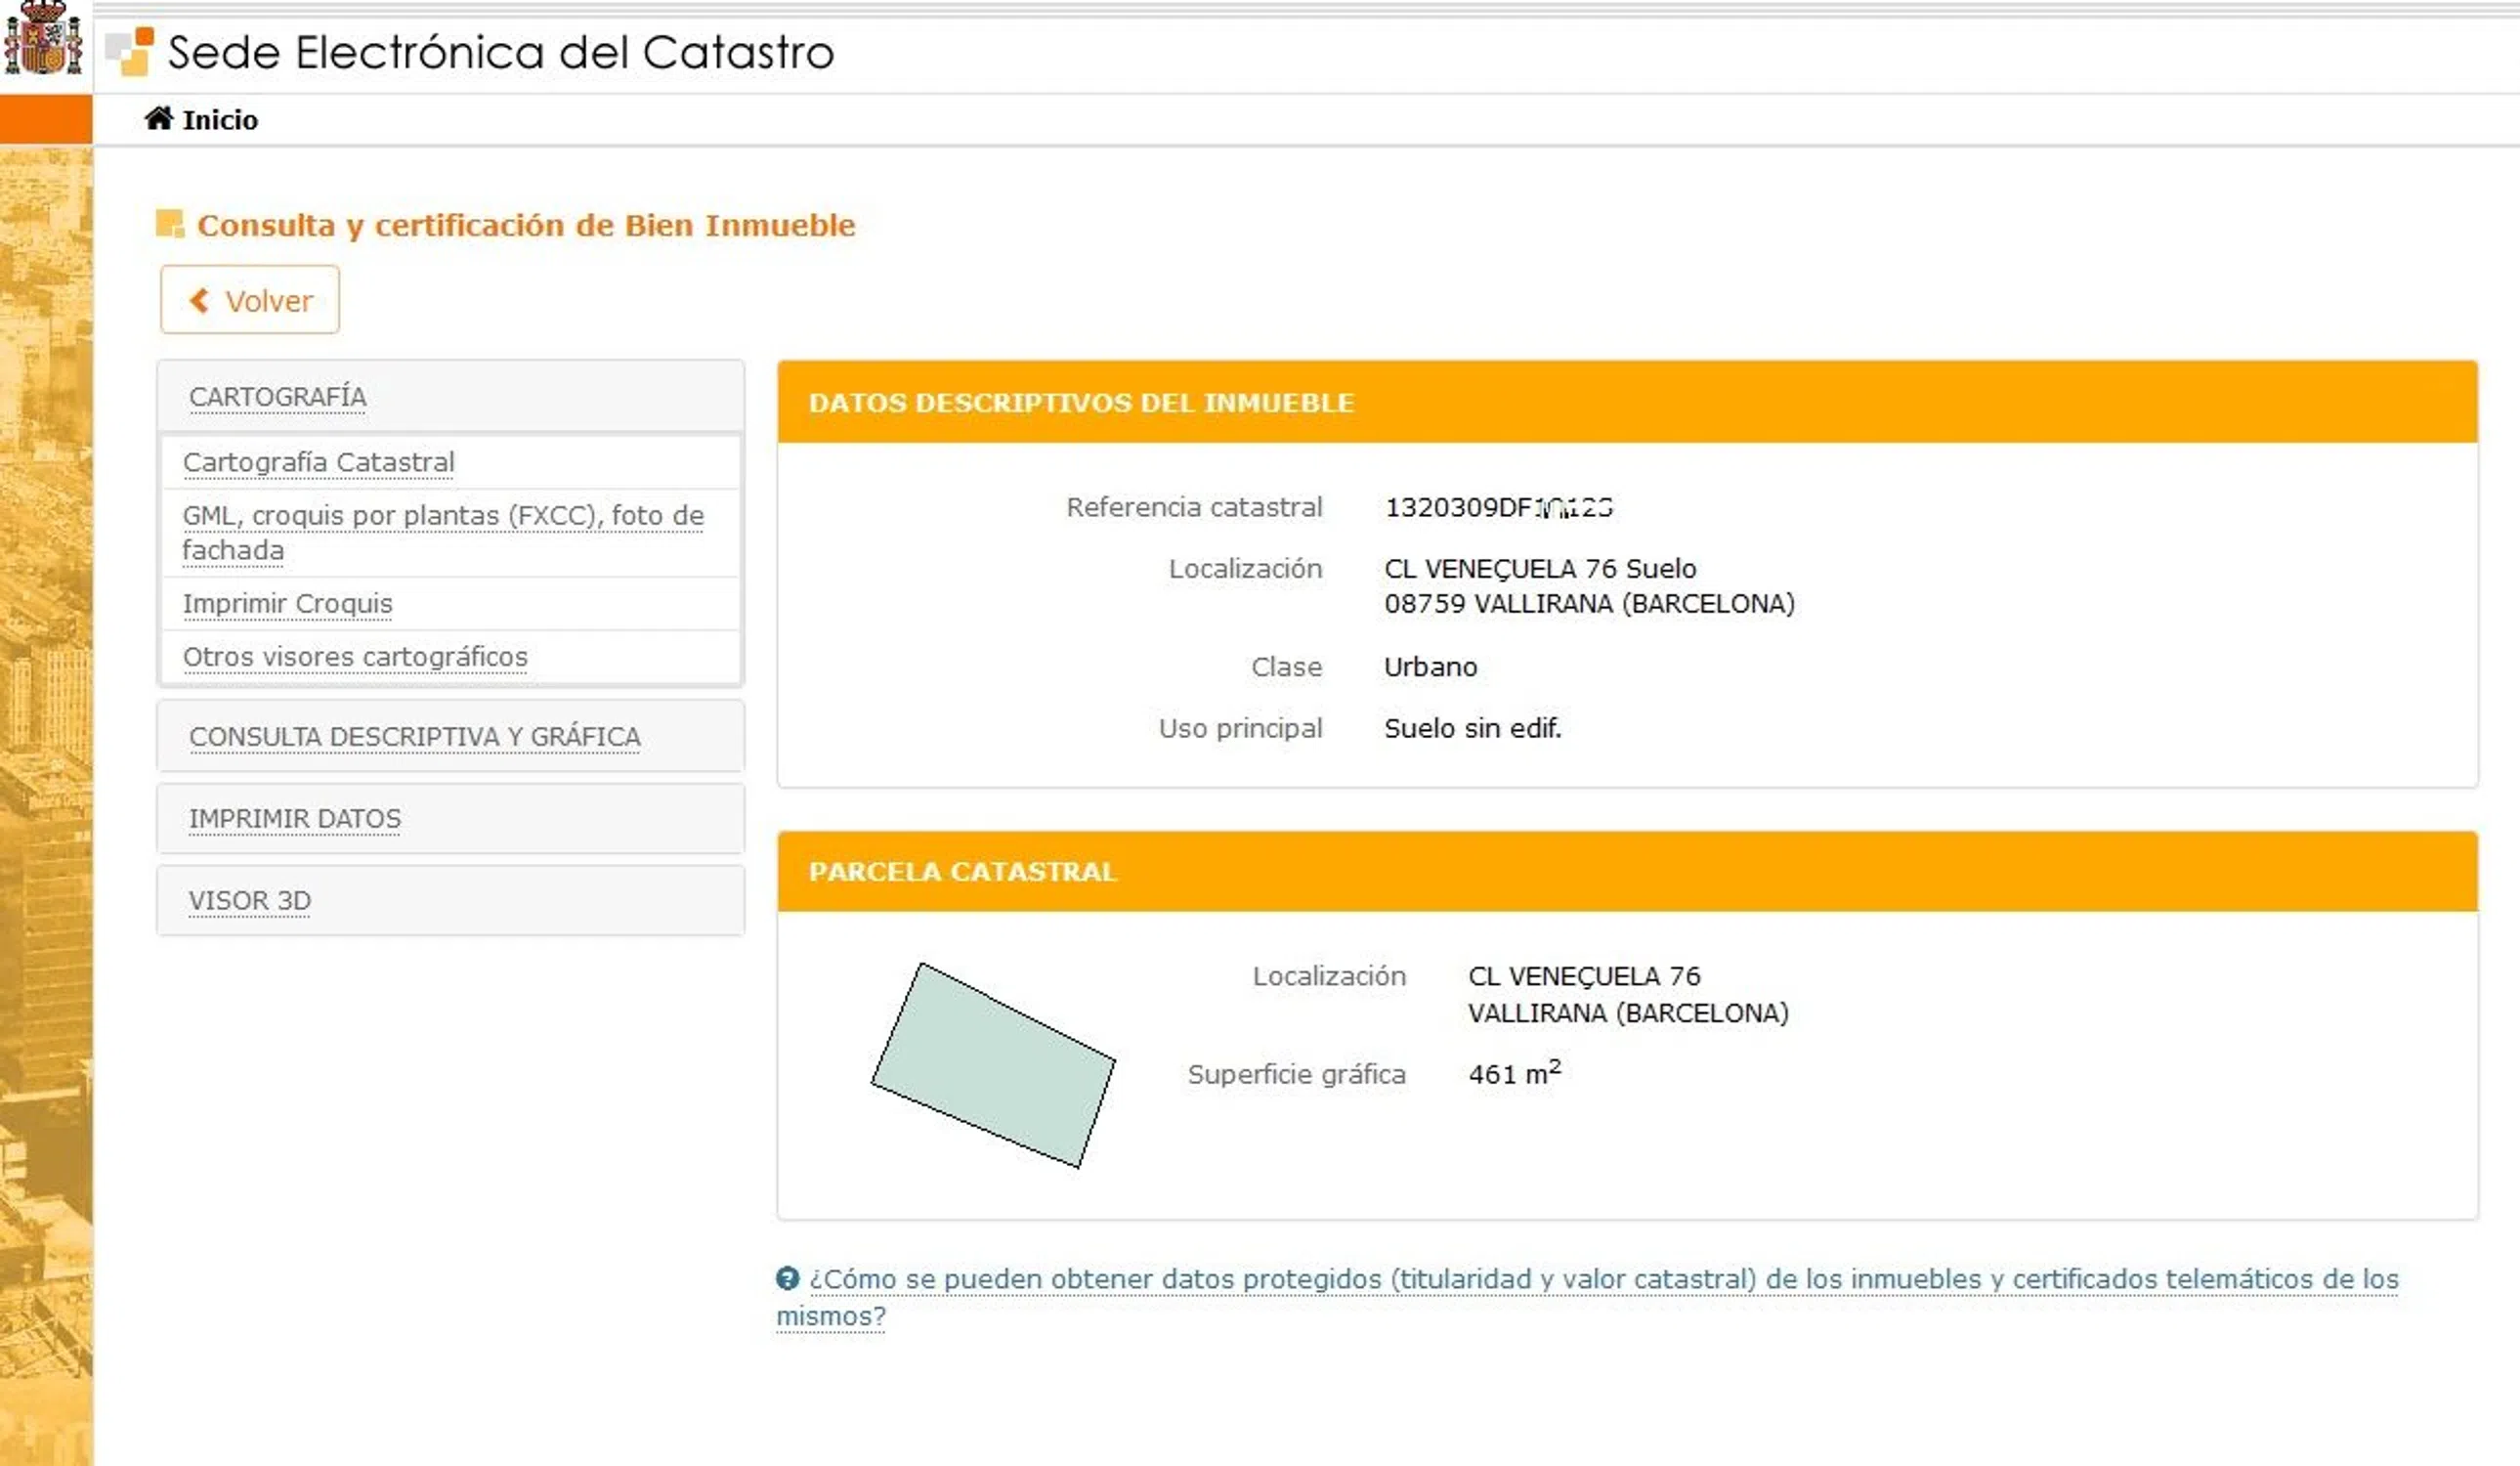Click the Sede Electrónica del Catastro title
The height and width of the screenshot is (1466, 2520).
500,52
